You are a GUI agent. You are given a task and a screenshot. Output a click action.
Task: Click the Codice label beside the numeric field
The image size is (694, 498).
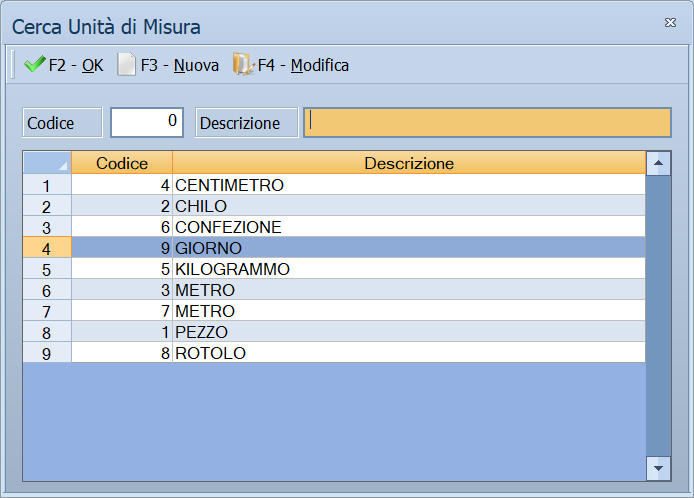pos(62,123)
